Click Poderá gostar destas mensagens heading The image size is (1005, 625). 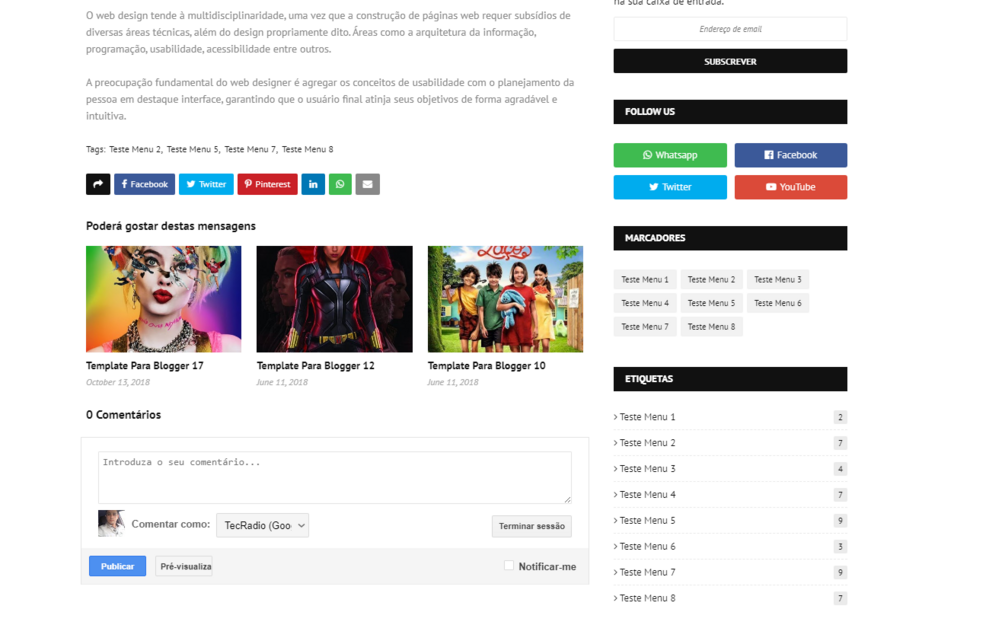click(171, 226)
